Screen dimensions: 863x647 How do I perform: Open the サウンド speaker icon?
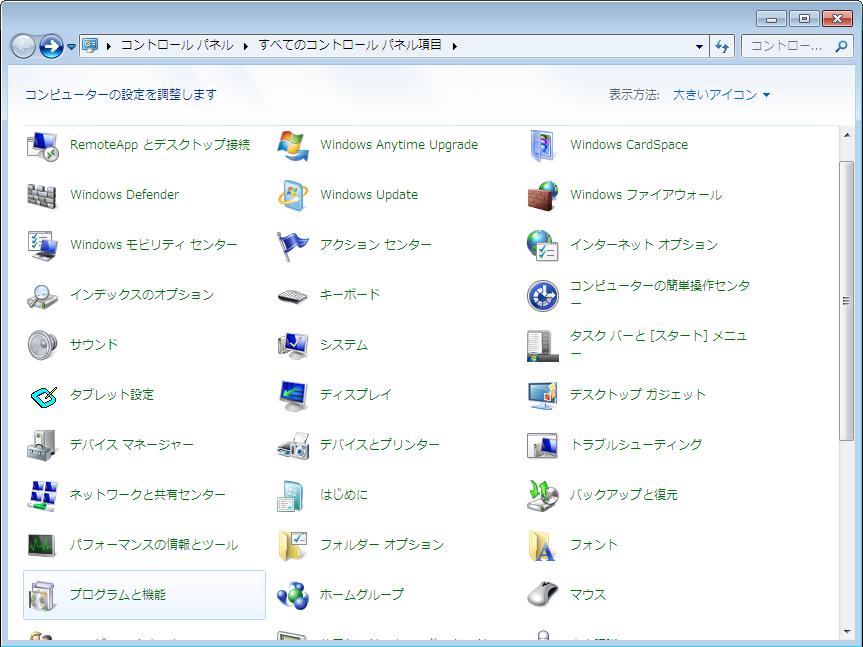click(x=42, y=345)
